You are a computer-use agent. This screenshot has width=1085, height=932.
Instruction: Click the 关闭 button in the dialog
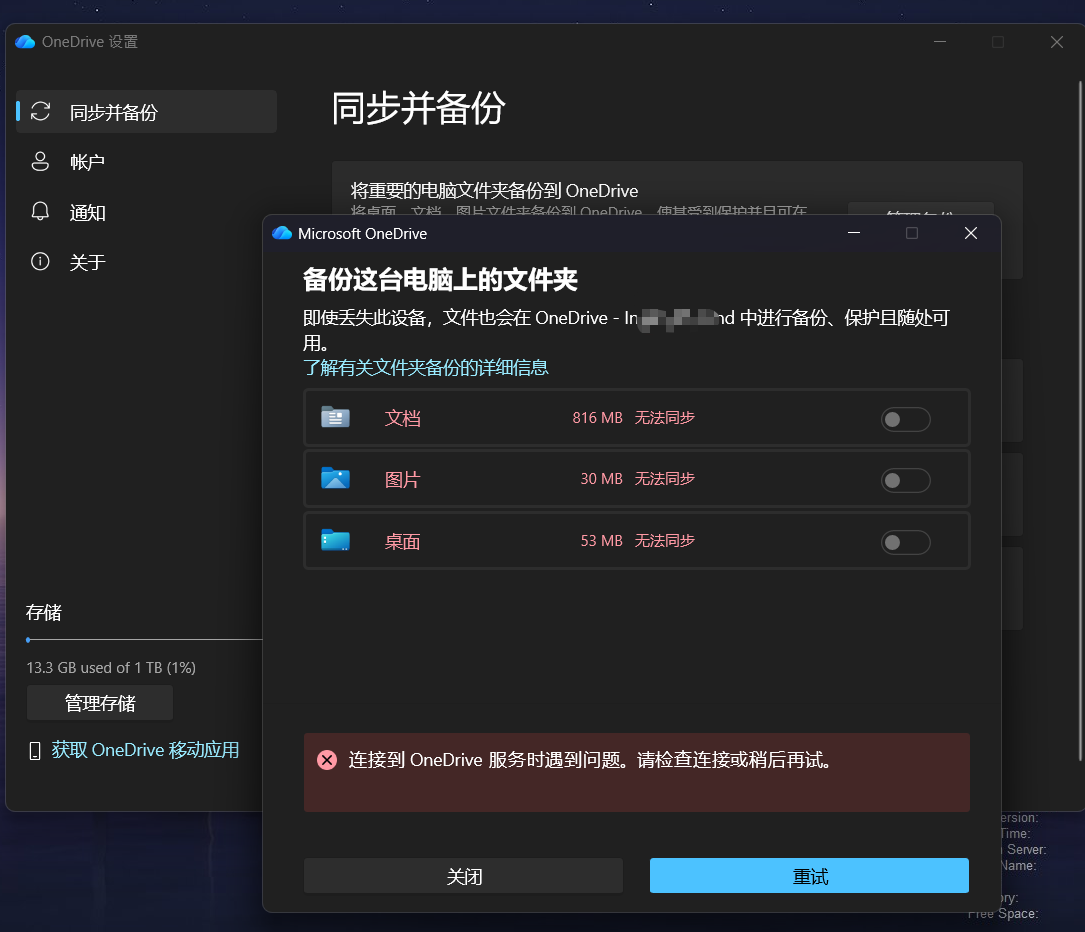[x=464, y=876]
